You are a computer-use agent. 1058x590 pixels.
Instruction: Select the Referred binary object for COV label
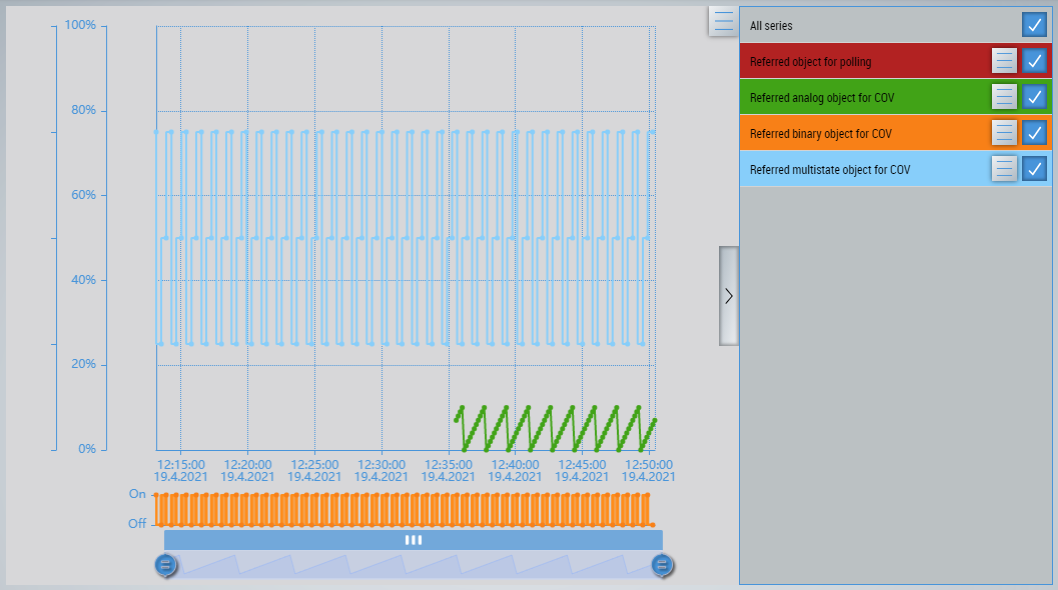coord(820,134)
